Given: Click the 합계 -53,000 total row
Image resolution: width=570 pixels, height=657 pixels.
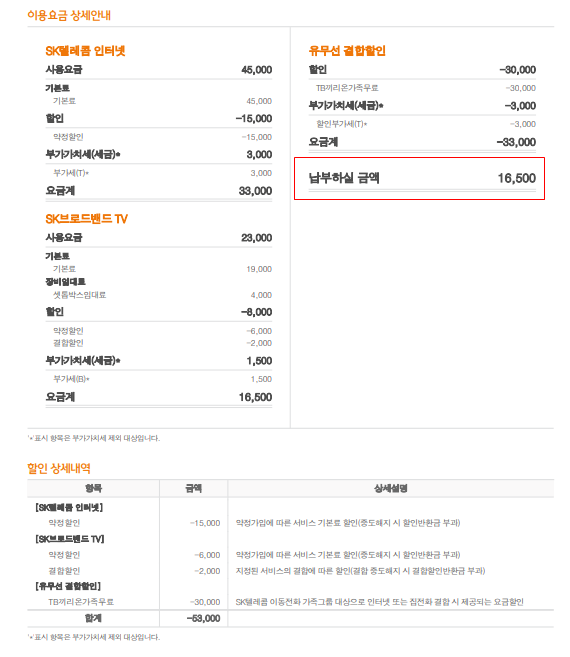Looking at the screenshot, I should pyautogui.click(x=290, y=618).
